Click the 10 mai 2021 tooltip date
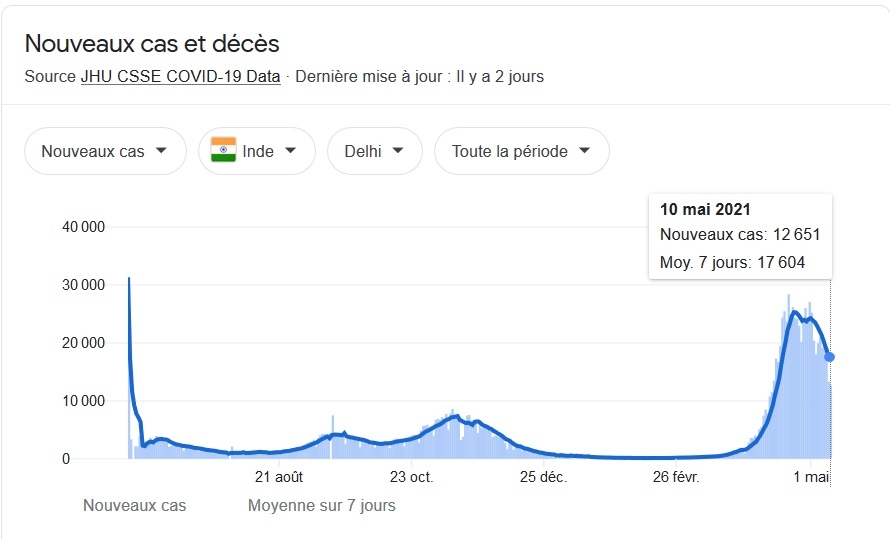This screenshot has height=539, width=890. click(x=705, y=209)
